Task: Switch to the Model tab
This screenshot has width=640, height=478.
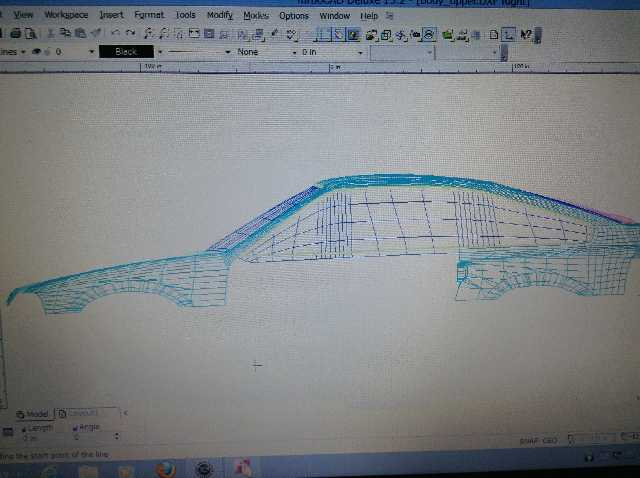Action: click(33, 413)
